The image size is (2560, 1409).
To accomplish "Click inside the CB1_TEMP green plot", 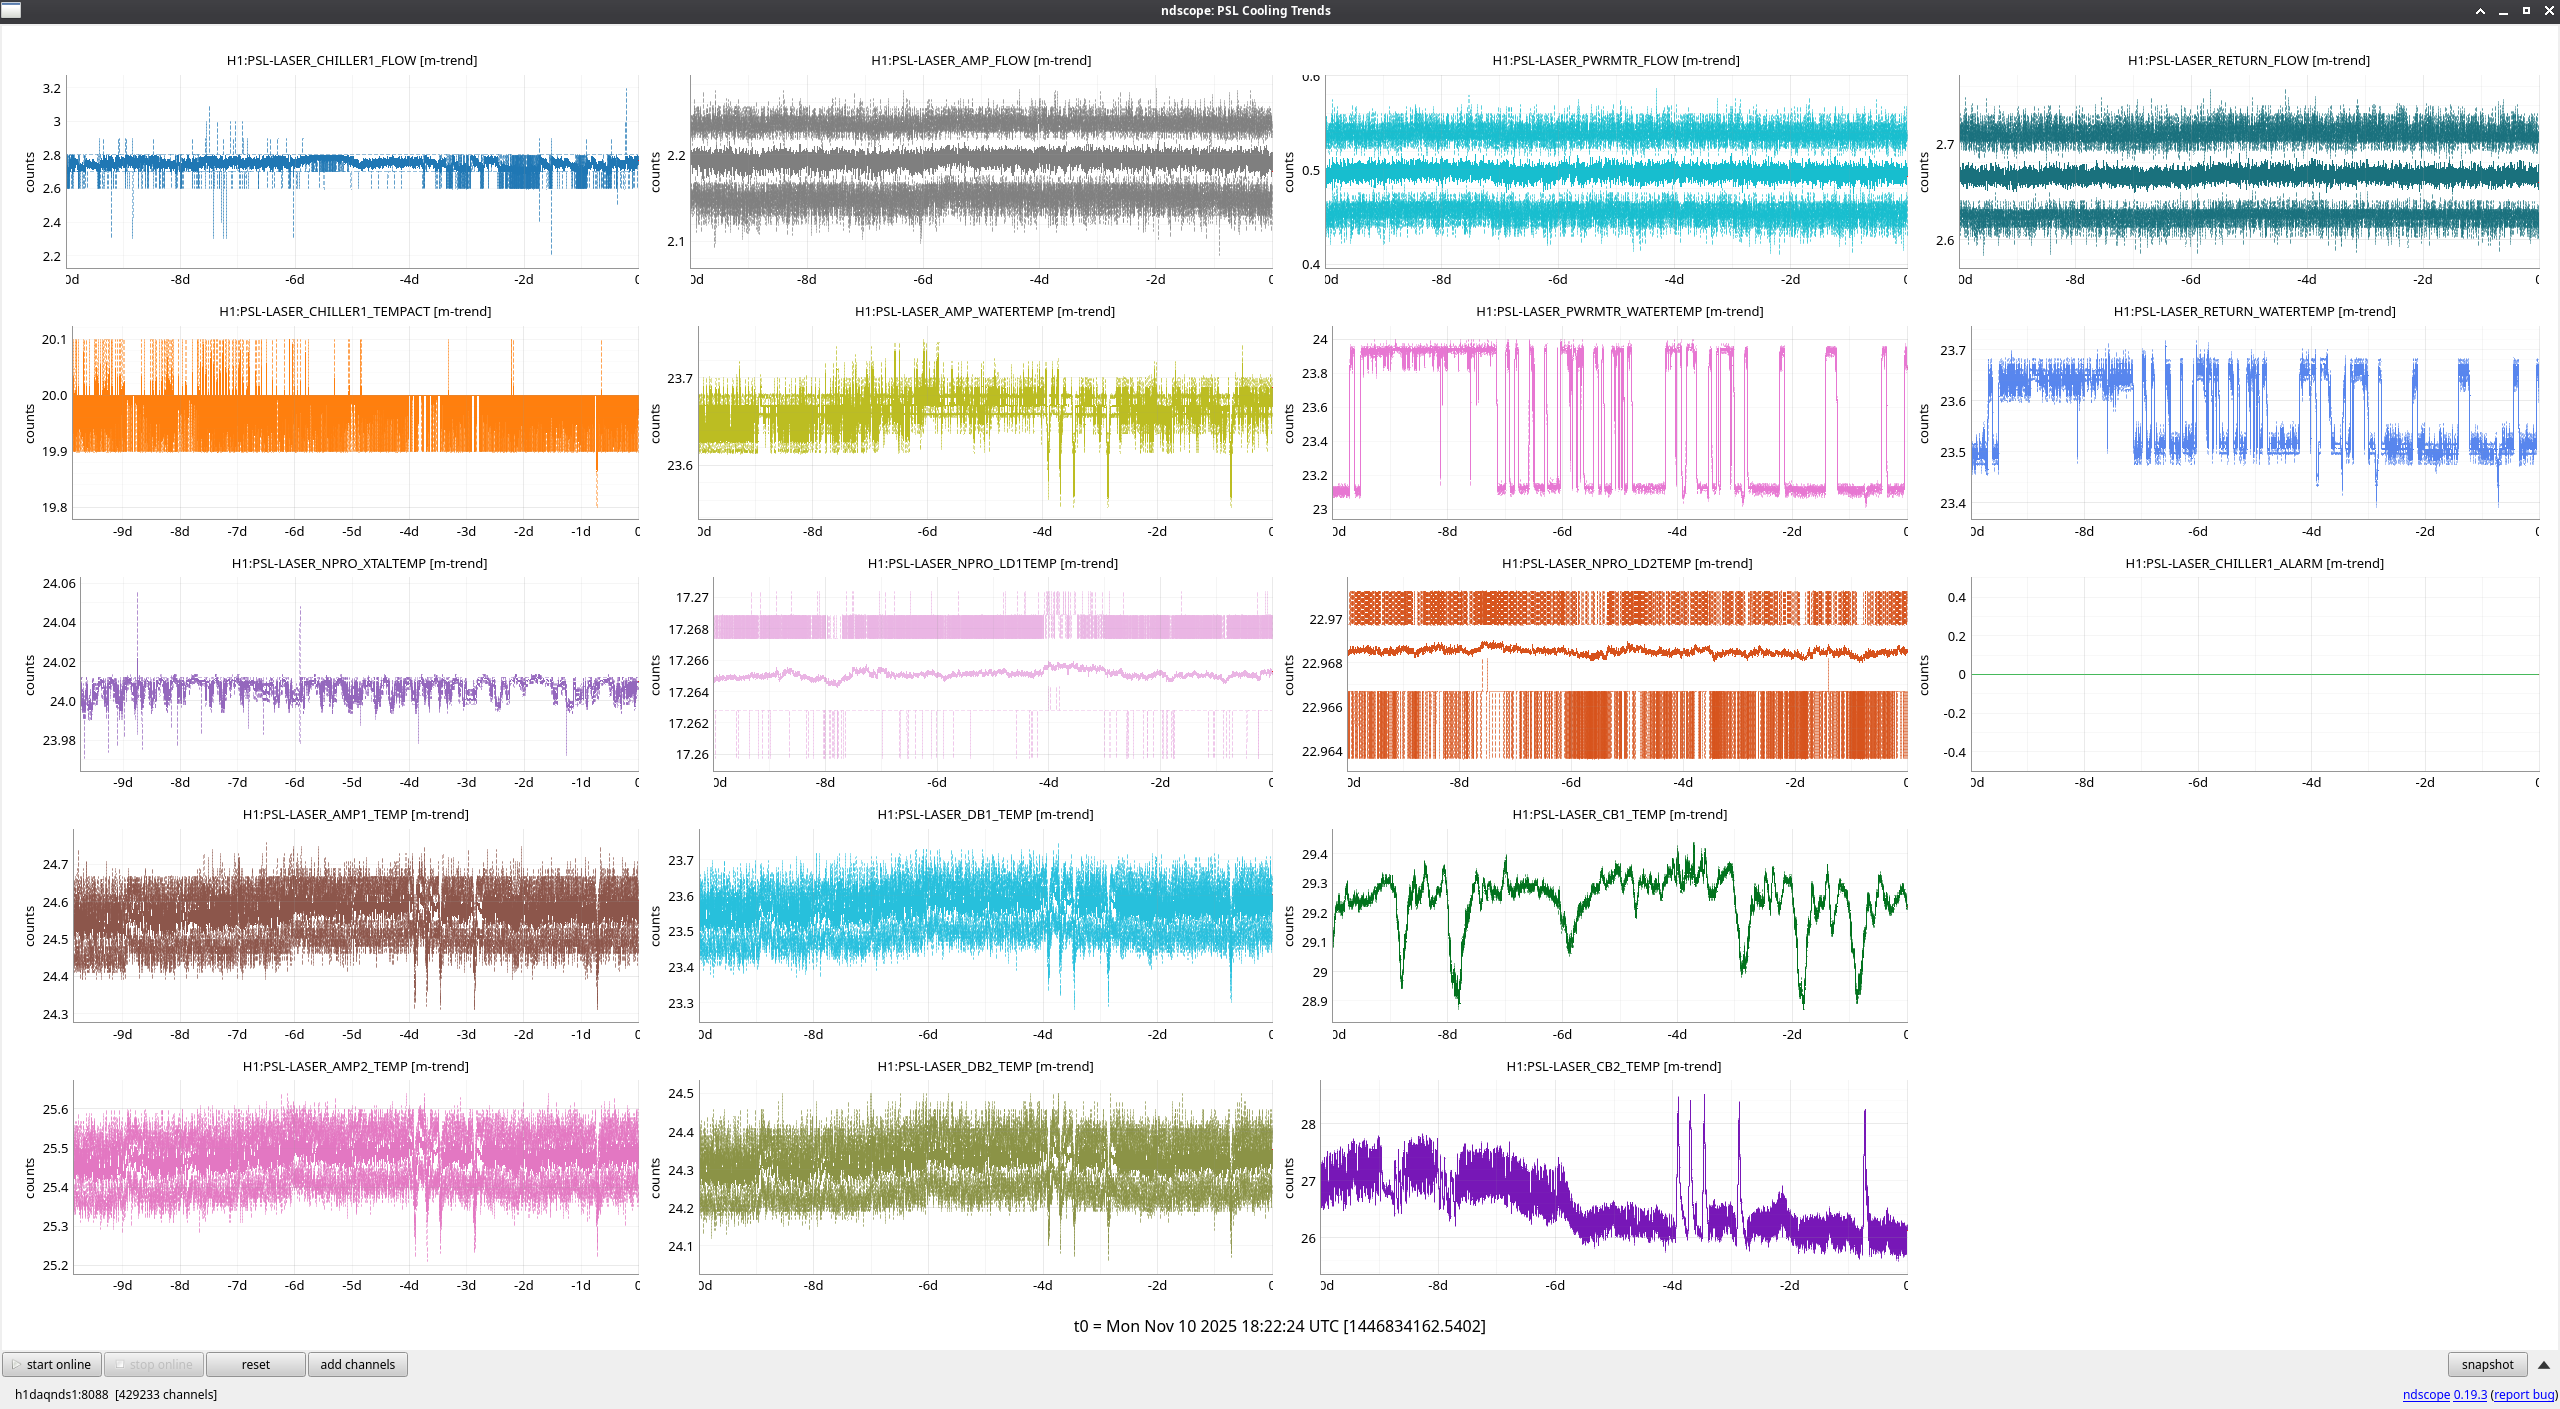I will pyautogui.click(x=1620, y=925).
